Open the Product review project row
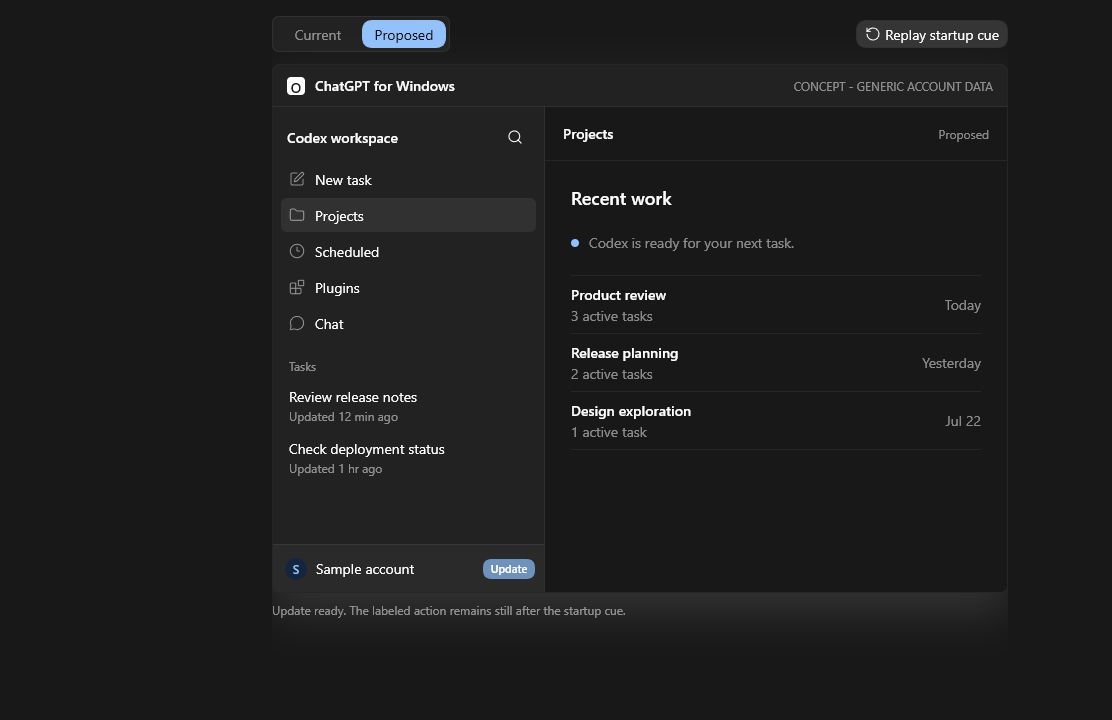 pyautogui.click(x=776, y=305)
